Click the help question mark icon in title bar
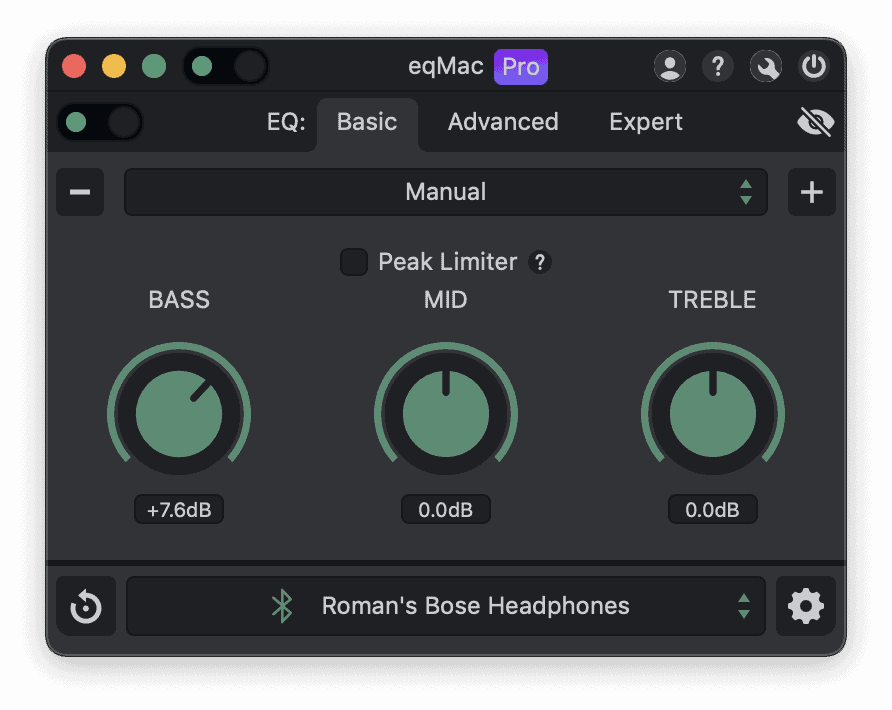The height and width of the screenshot is (710, 892). 717,67
